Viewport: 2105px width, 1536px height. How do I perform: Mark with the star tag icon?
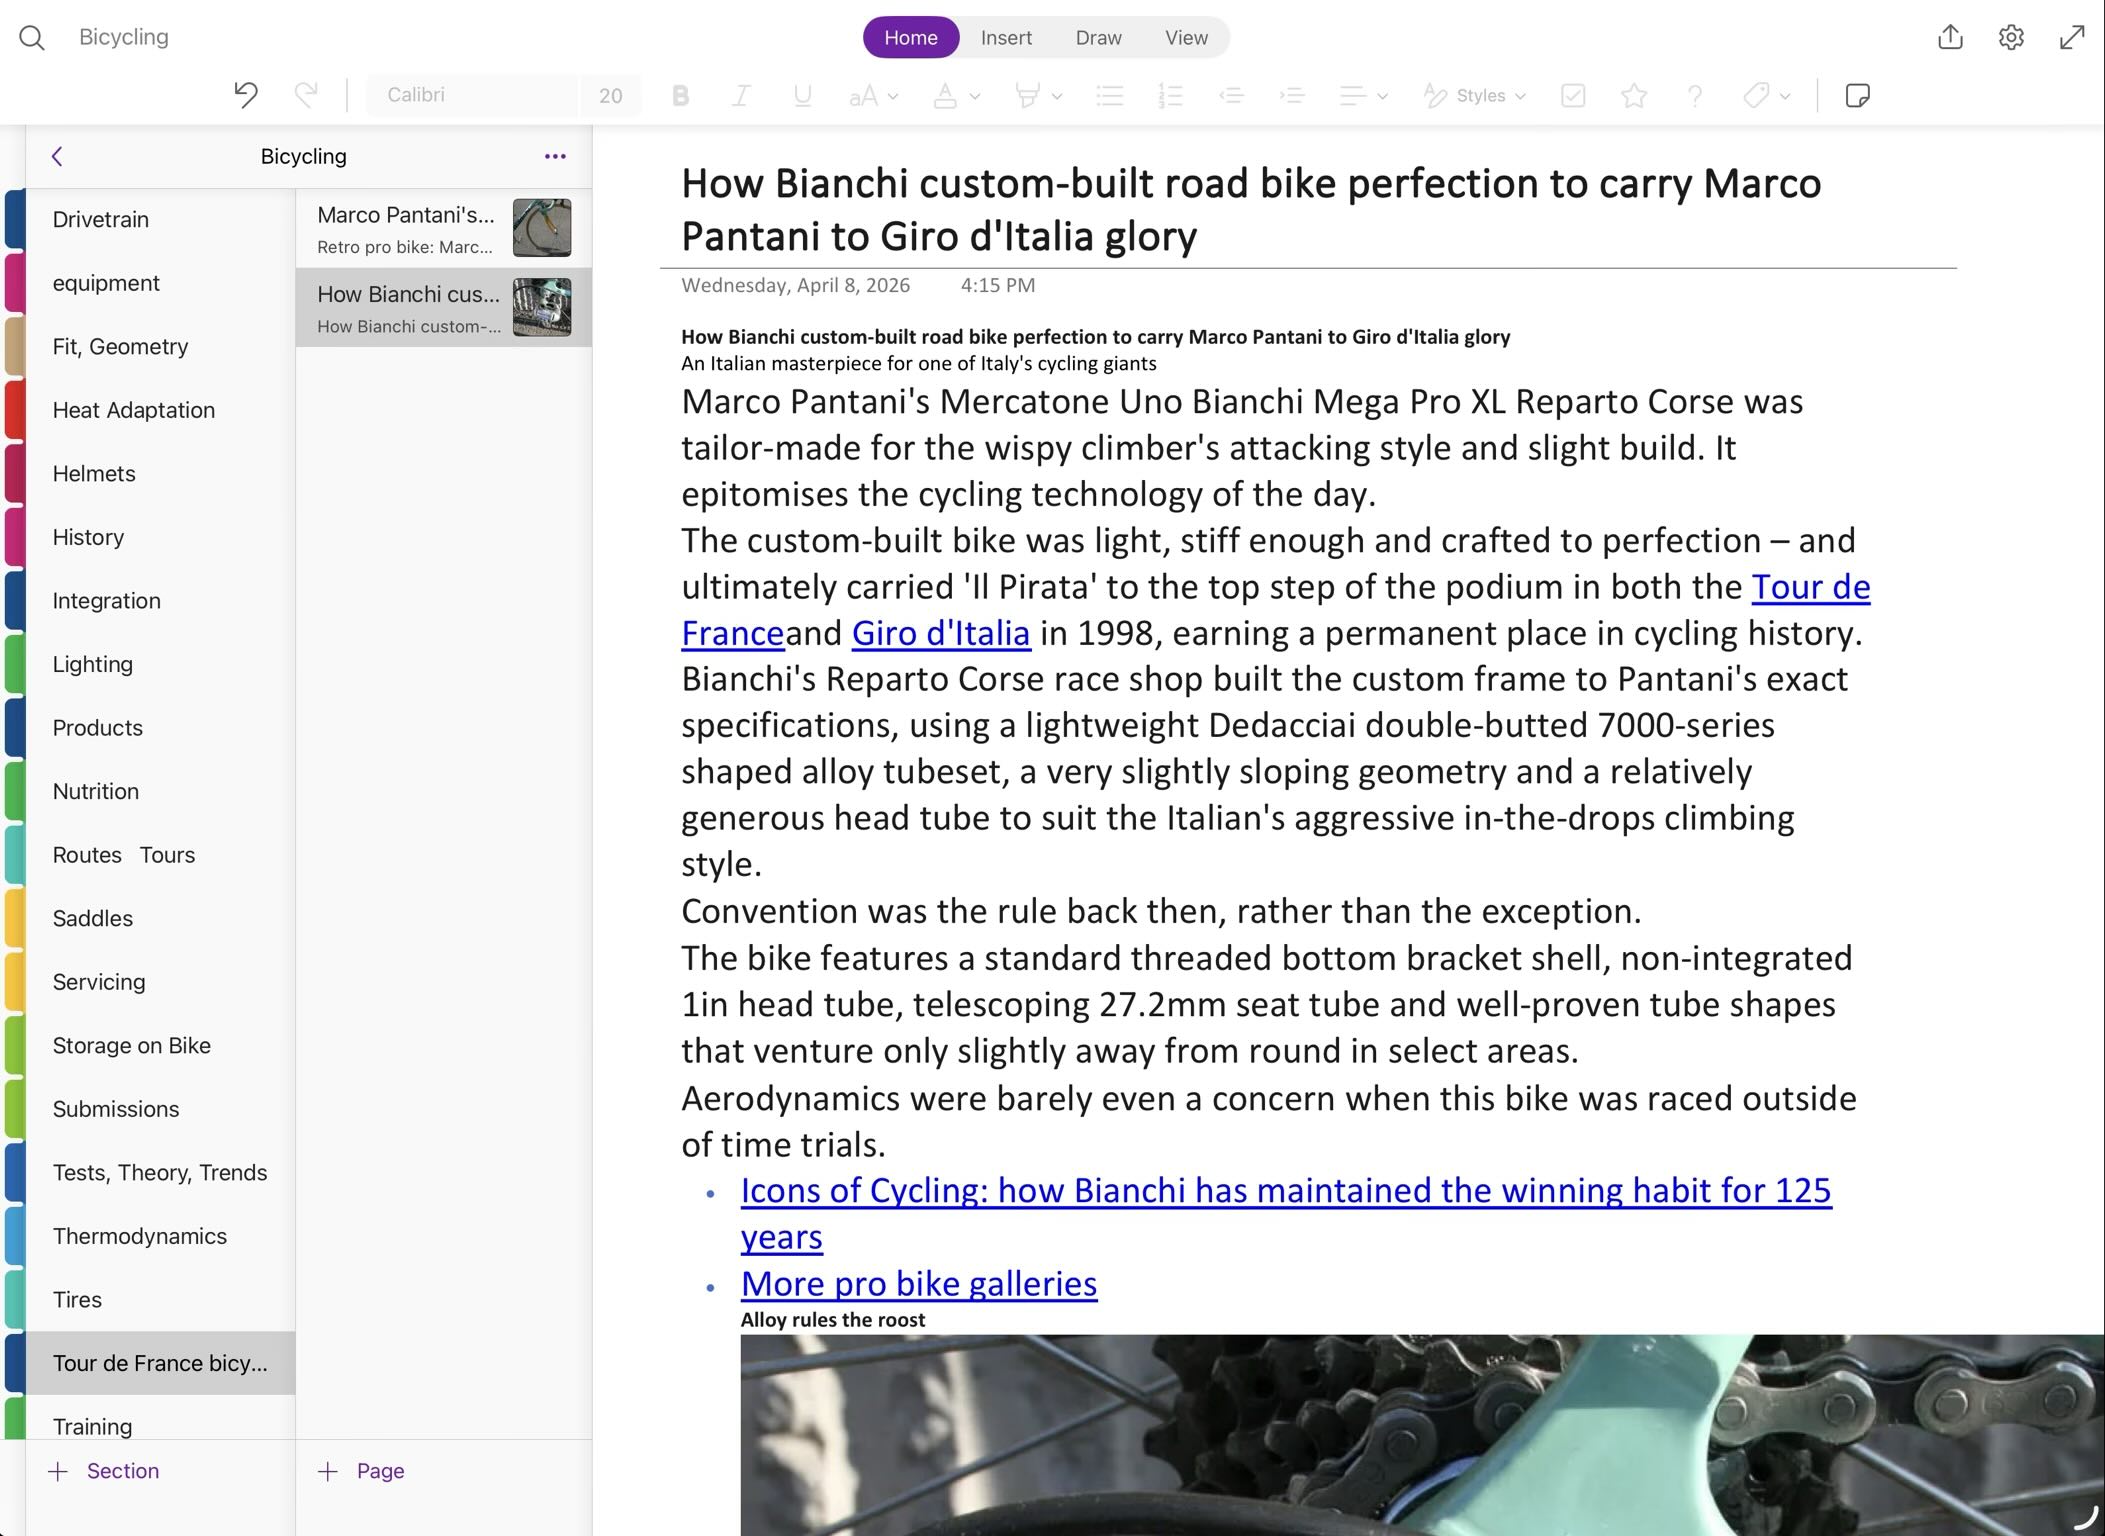pos(1633,95)
